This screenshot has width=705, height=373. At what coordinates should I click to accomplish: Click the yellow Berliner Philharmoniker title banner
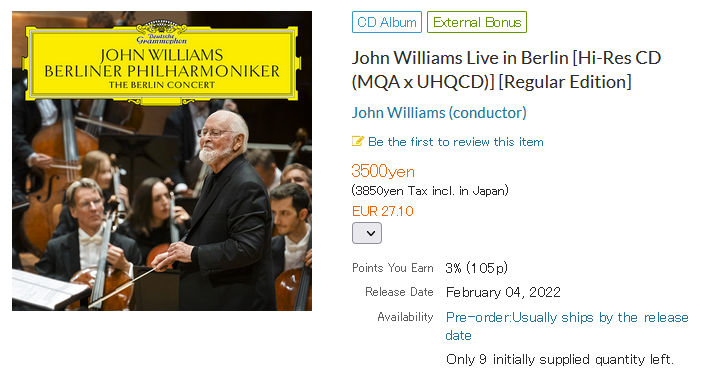[161, 64]
